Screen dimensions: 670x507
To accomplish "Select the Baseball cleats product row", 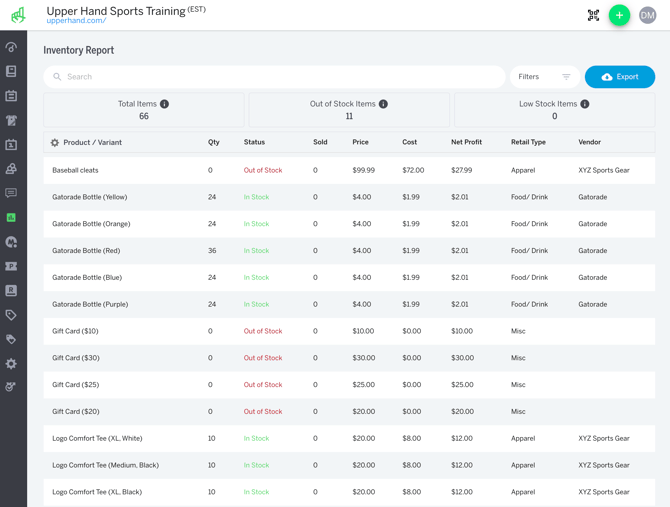I will click(x=75, y=170).
